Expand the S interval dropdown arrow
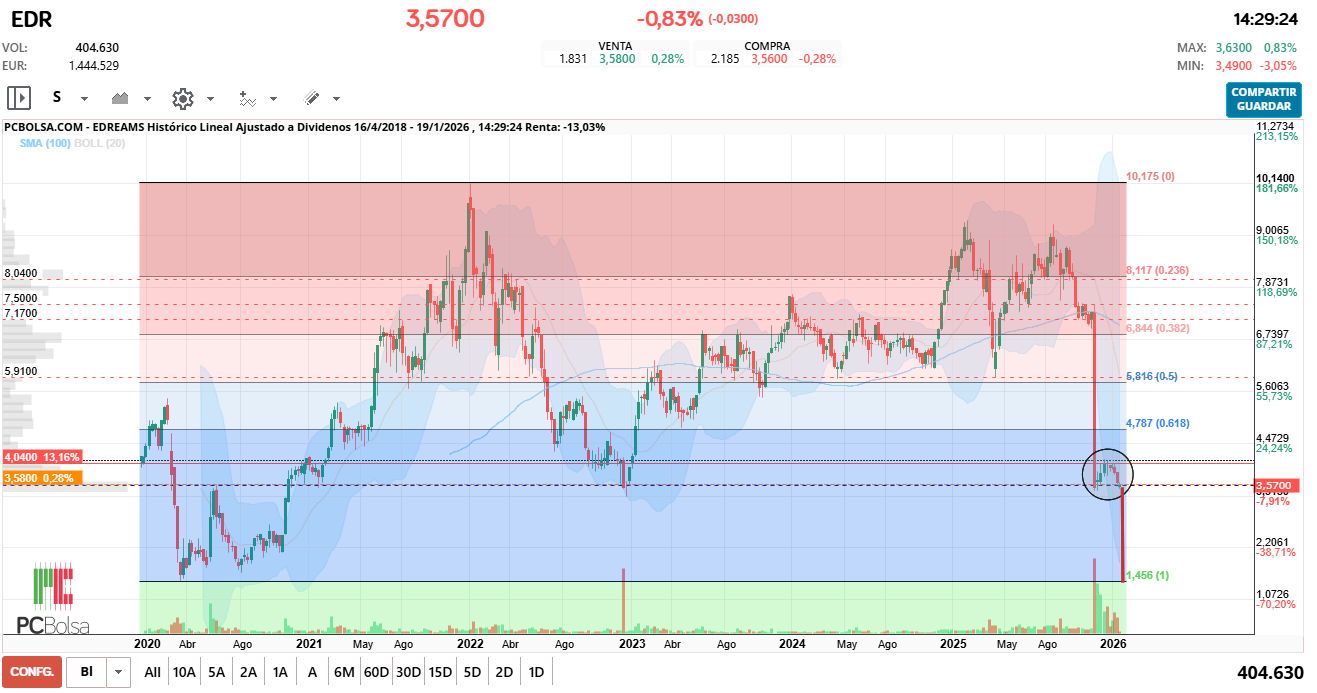 [x=84, y=99]
